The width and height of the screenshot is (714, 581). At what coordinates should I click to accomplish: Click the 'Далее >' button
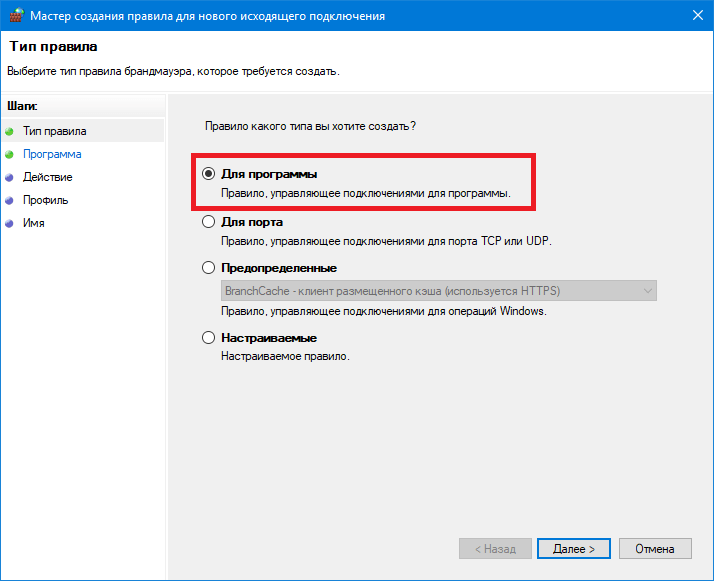point(574,549)
